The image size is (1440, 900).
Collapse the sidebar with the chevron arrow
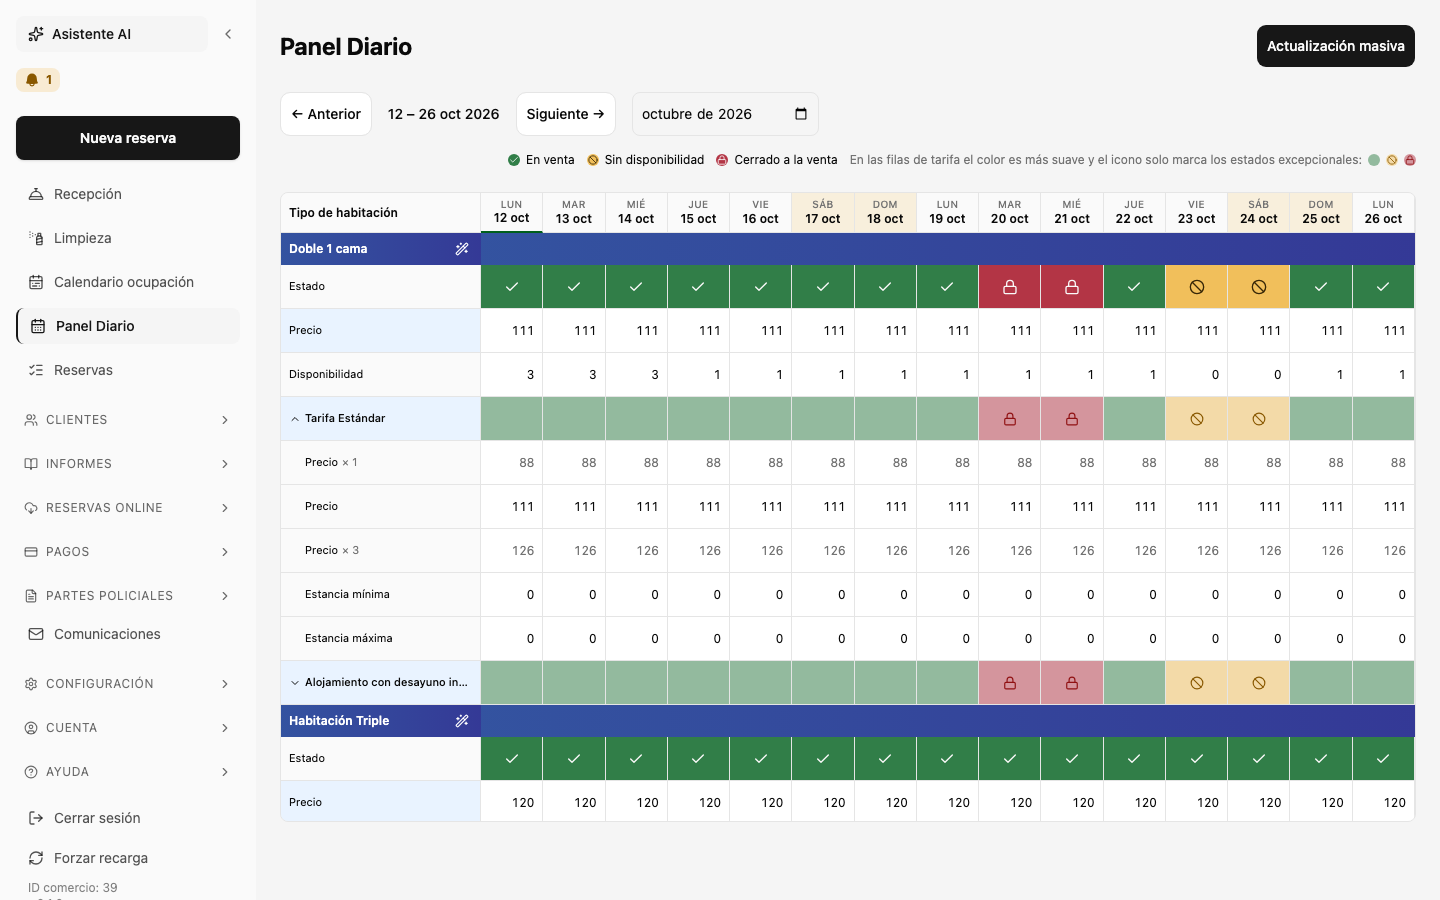tap(228, 34)
